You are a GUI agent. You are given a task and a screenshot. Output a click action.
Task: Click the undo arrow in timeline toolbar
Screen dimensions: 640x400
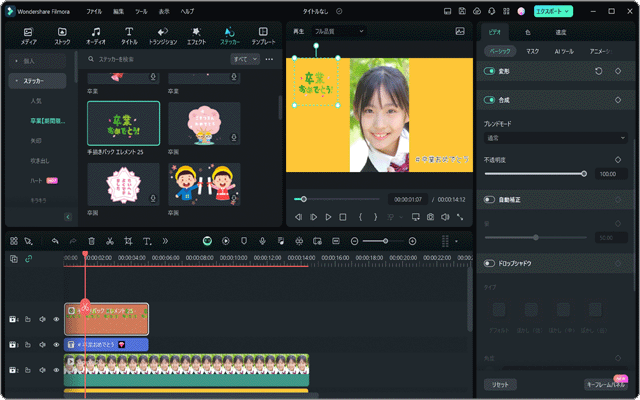[55, 241]
